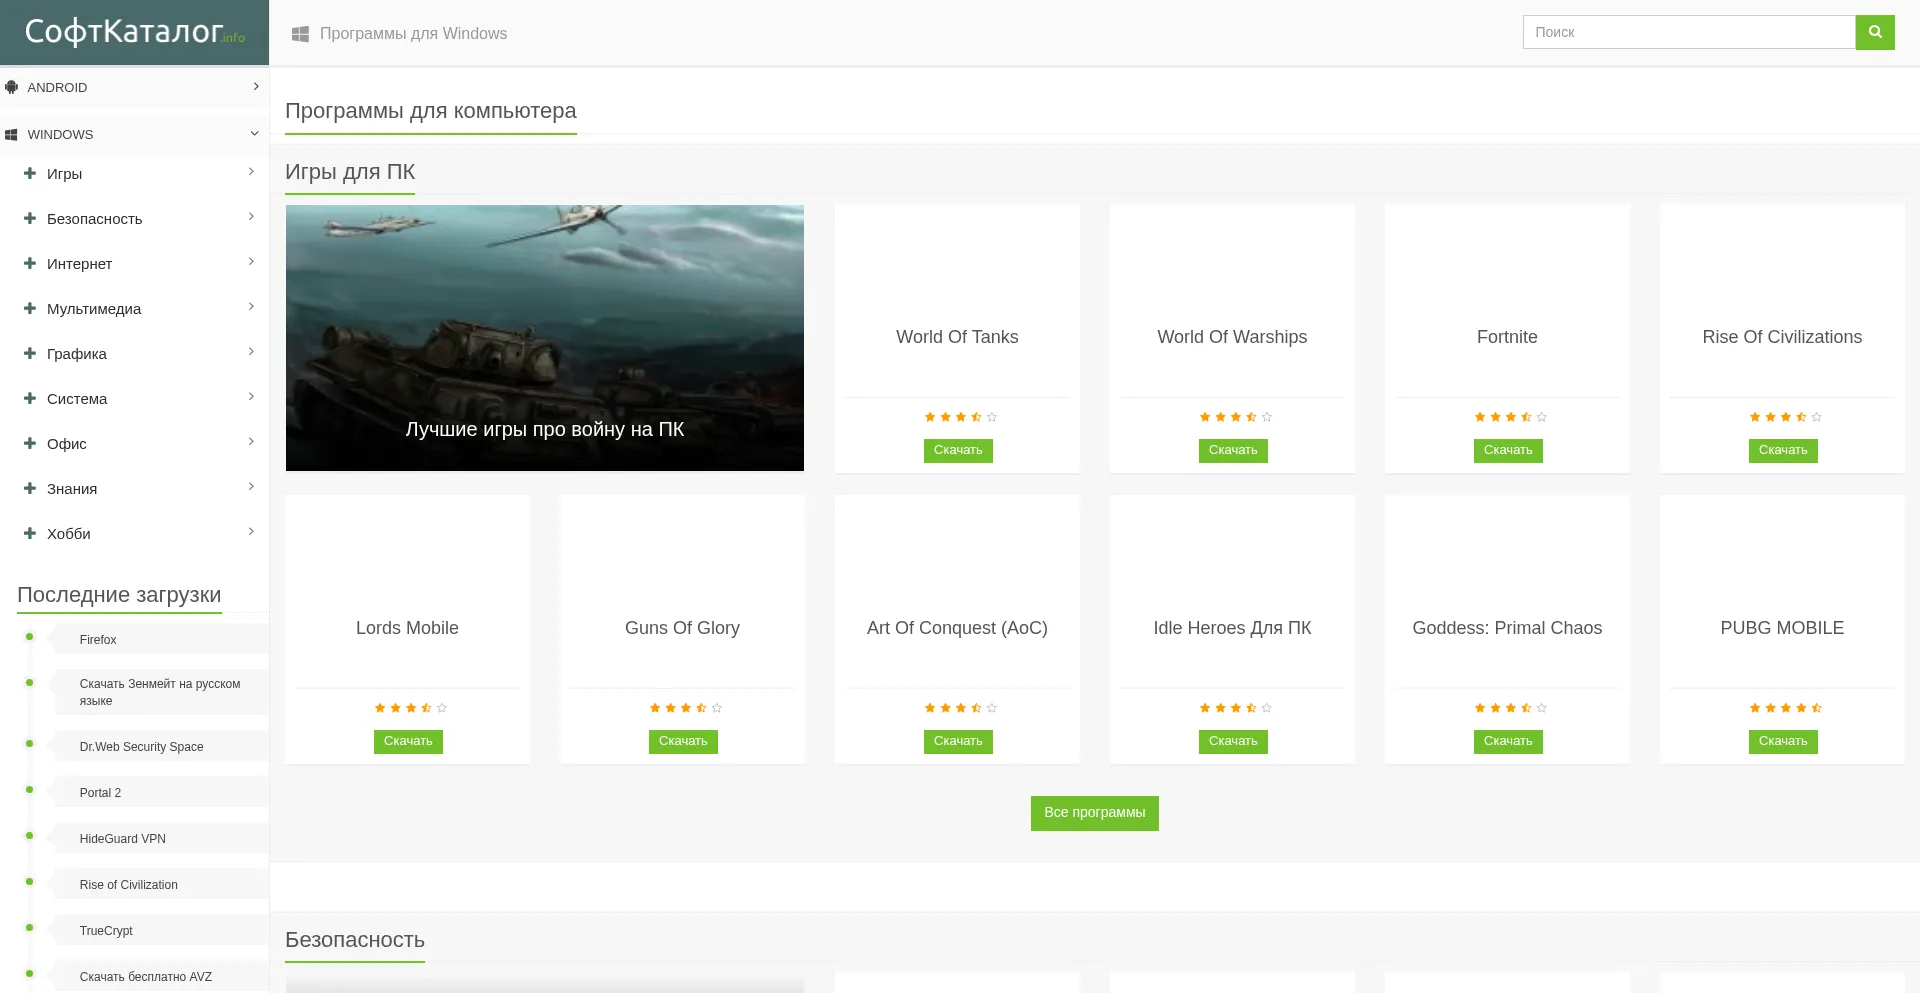Screen dimensions: 1920x993
Task: Expand the Игры category arrow
Action: pyautogui.click(x=251, y=172)
